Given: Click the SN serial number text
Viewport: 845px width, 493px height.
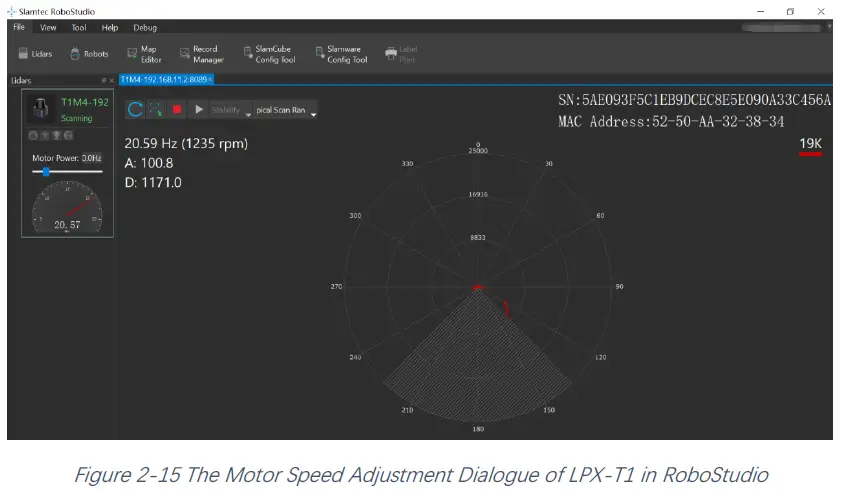Looking at the screenshot, I should (694, 100).
